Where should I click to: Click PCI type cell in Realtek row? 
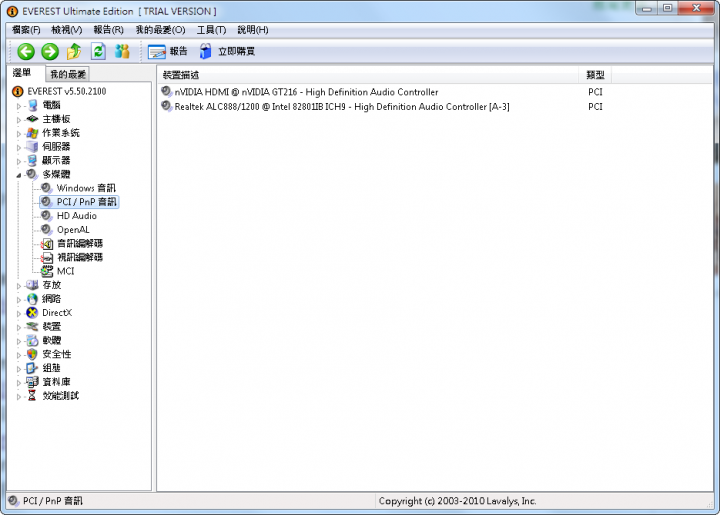(595, 106)
